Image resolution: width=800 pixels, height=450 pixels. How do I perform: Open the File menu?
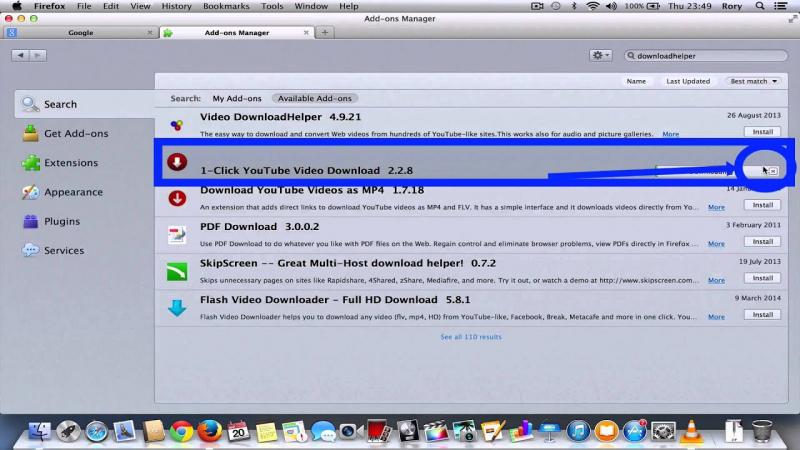tap(84, 6)
